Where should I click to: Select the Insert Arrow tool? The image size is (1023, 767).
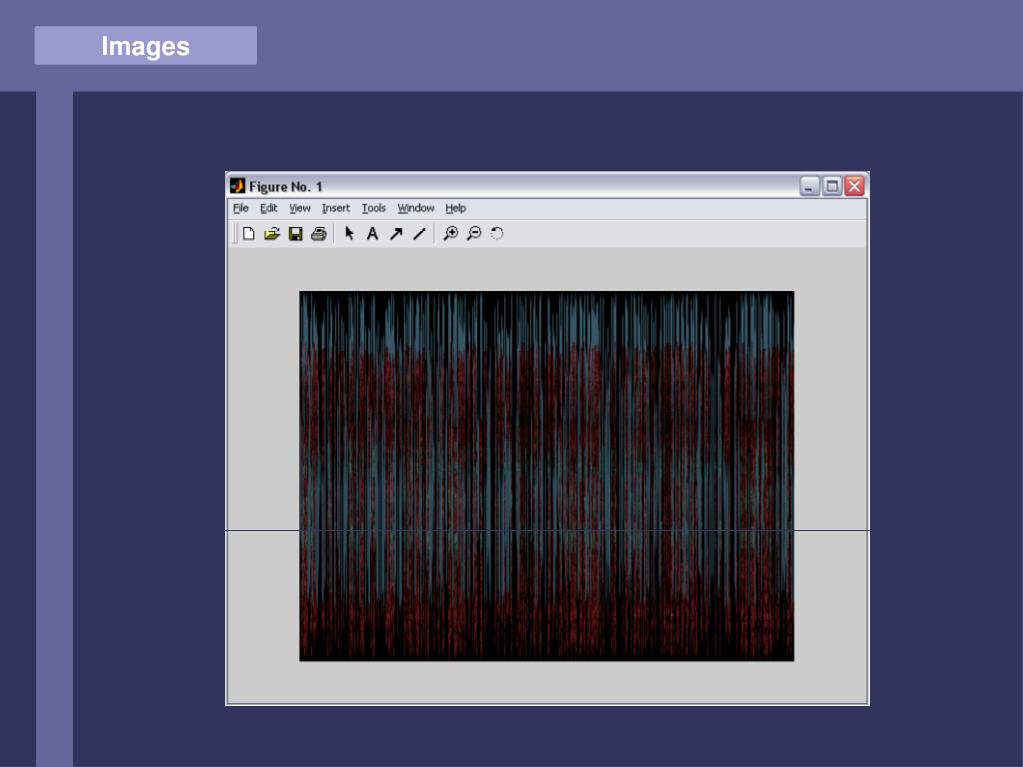point(396,233)
